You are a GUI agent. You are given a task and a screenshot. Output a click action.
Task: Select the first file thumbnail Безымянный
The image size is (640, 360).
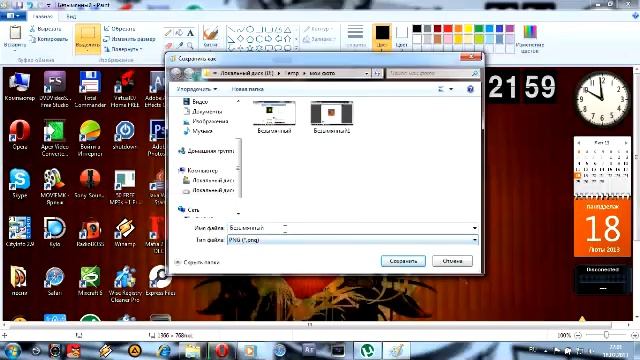click(x=274, y=118)
